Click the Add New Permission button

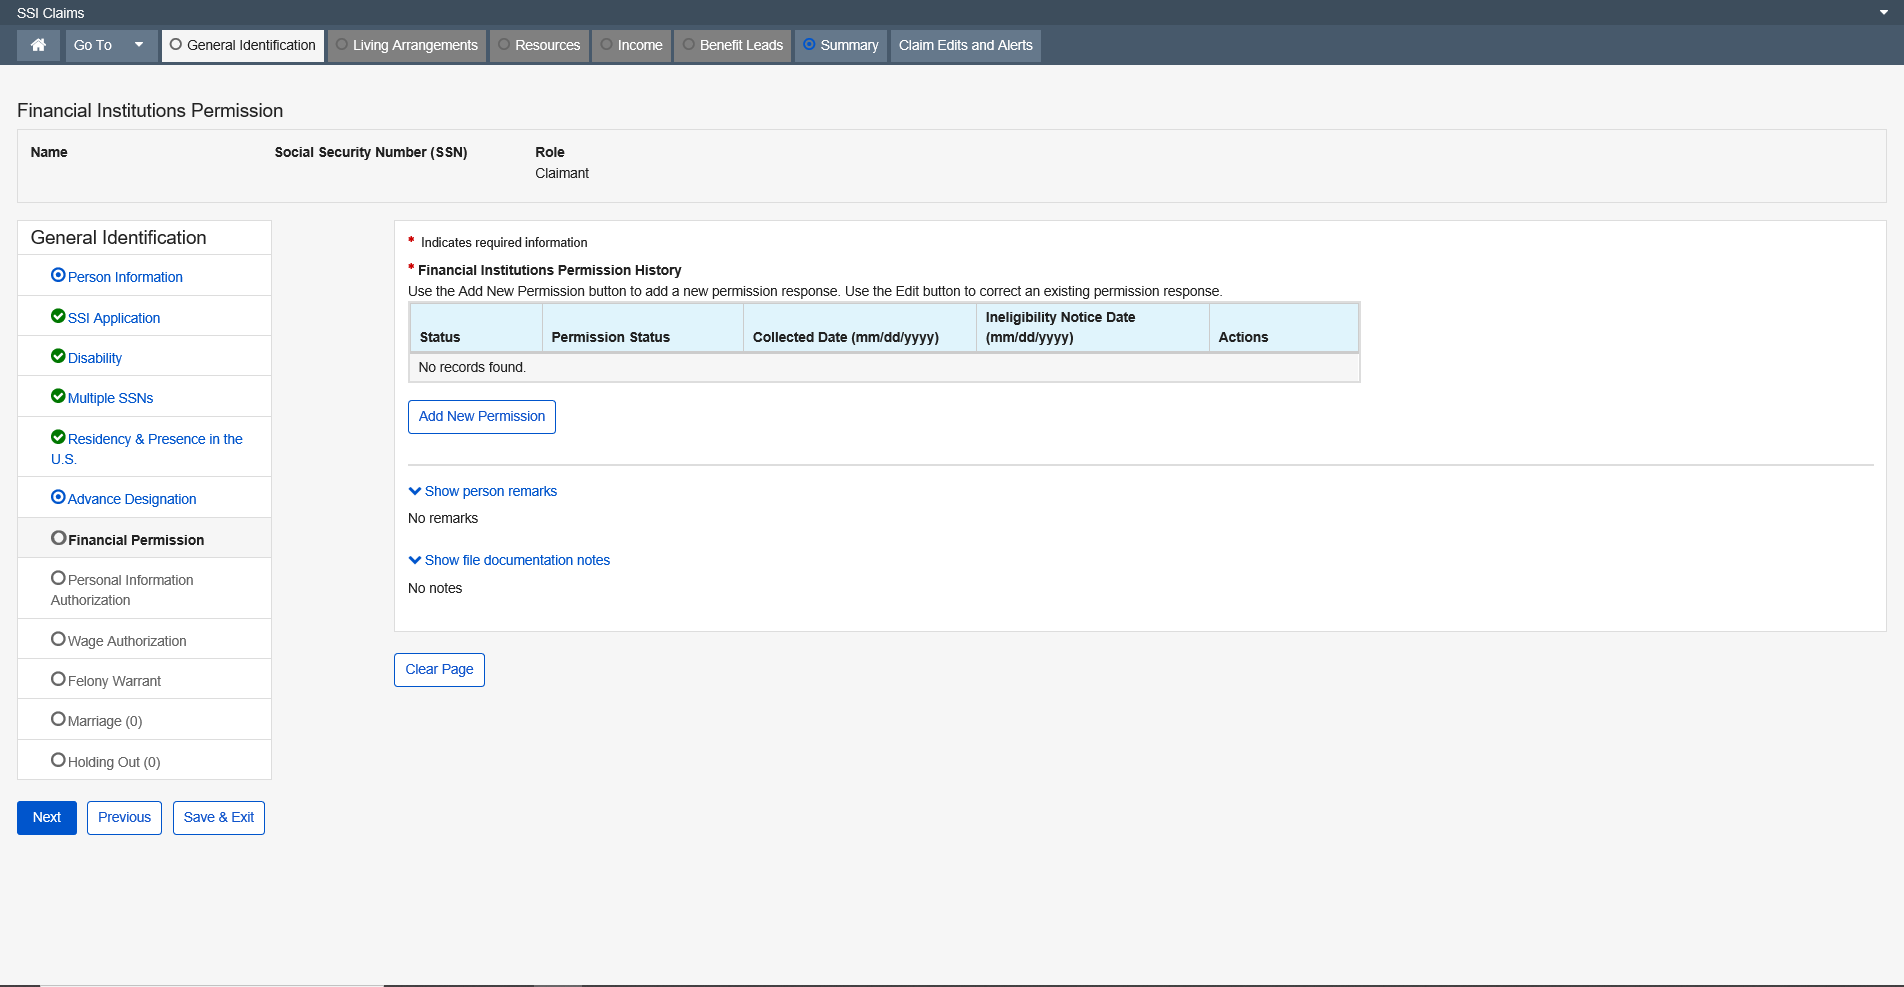482,417
